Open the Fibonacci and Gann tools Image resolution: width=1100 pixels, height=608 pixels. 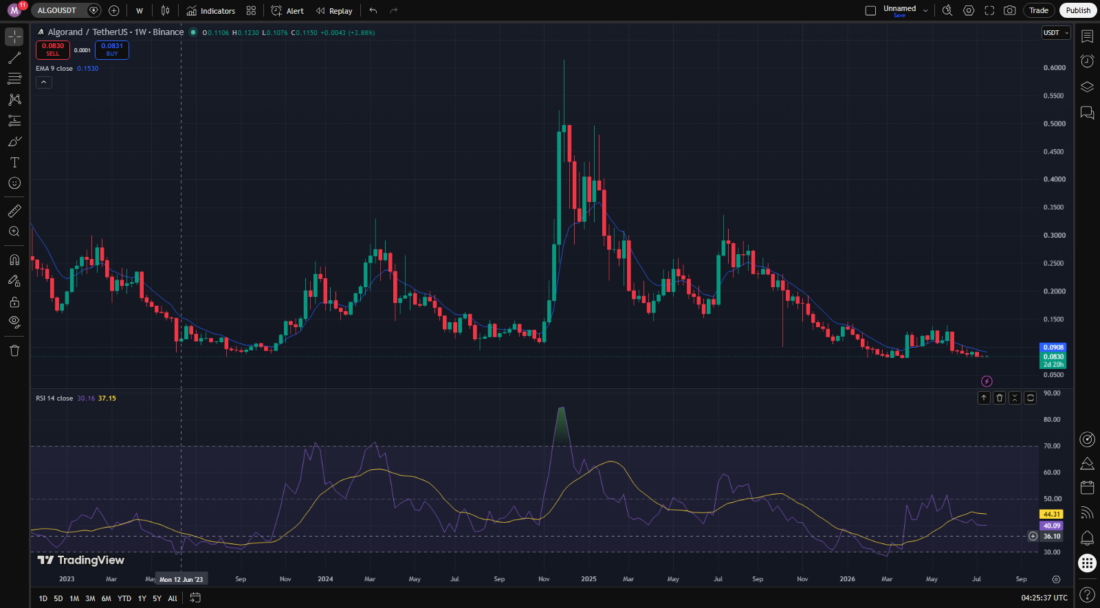tap(15, 79)
